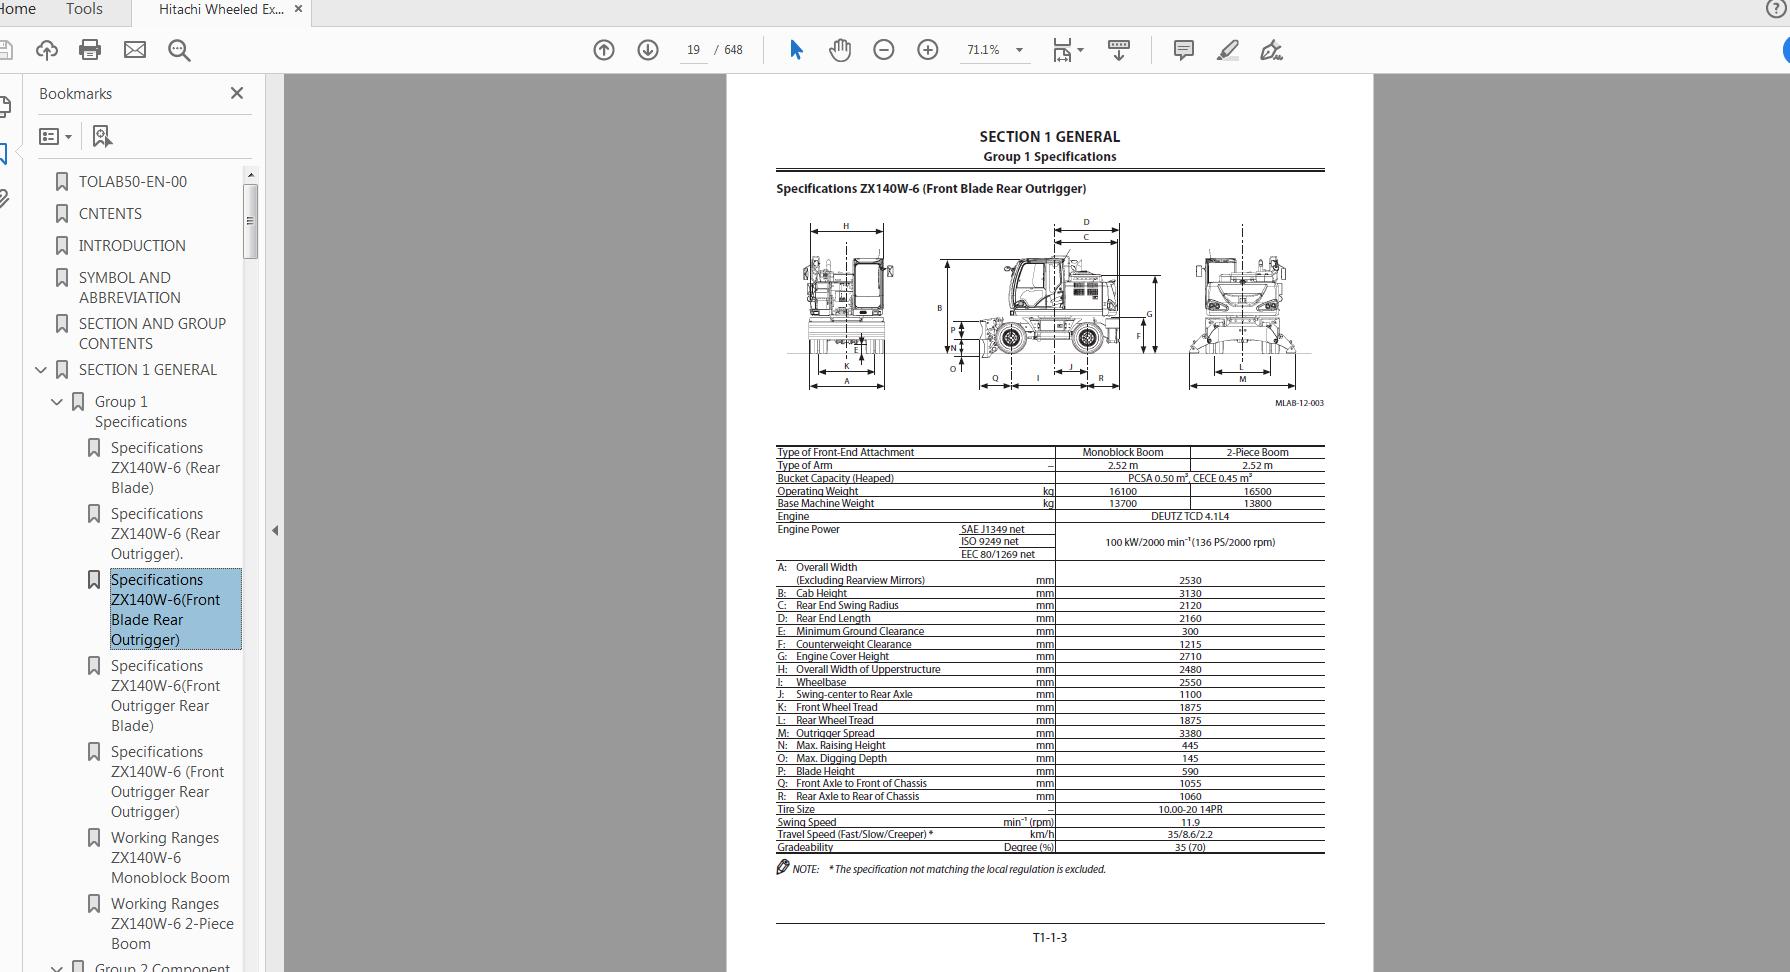Viewport: 1790px width, 972px height.
Task: Click the '2-Piece Boom' table header
Action: point(1257,452)
